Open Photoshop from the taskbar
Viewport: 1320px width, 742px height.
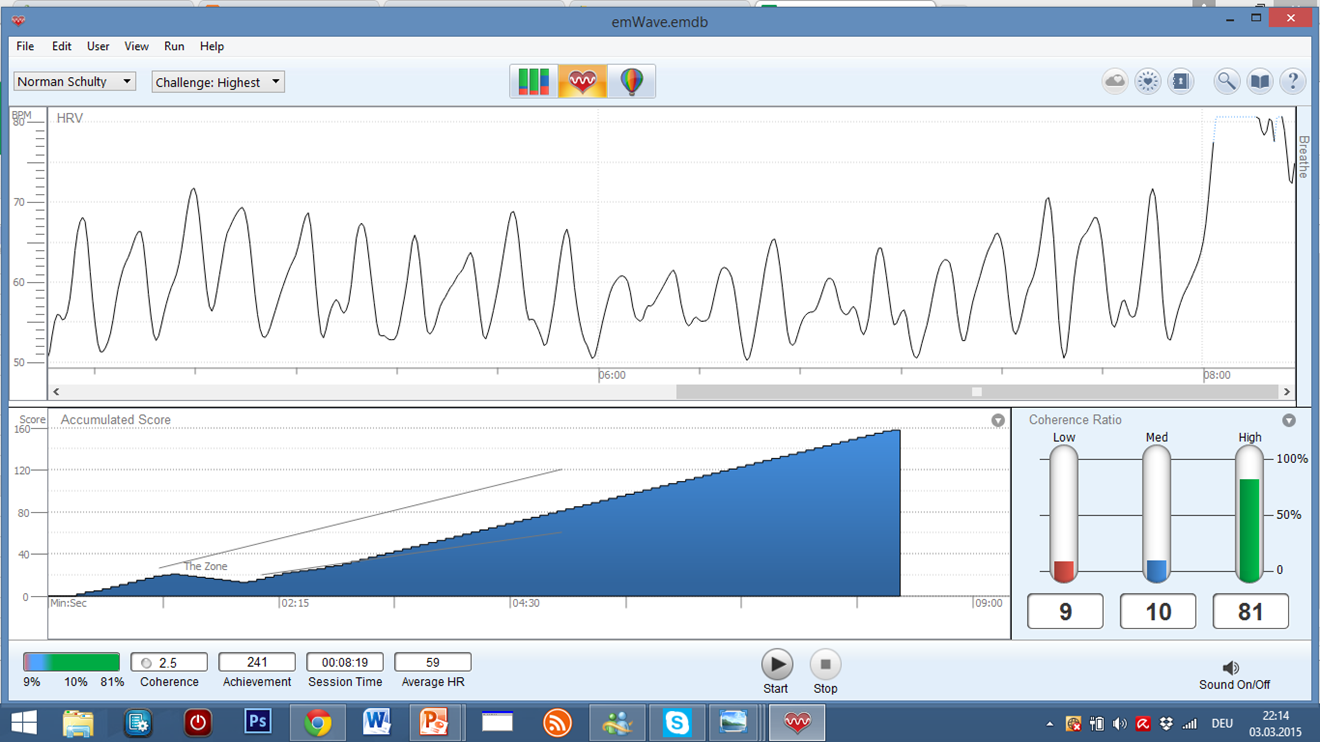[x=258, y=722]
